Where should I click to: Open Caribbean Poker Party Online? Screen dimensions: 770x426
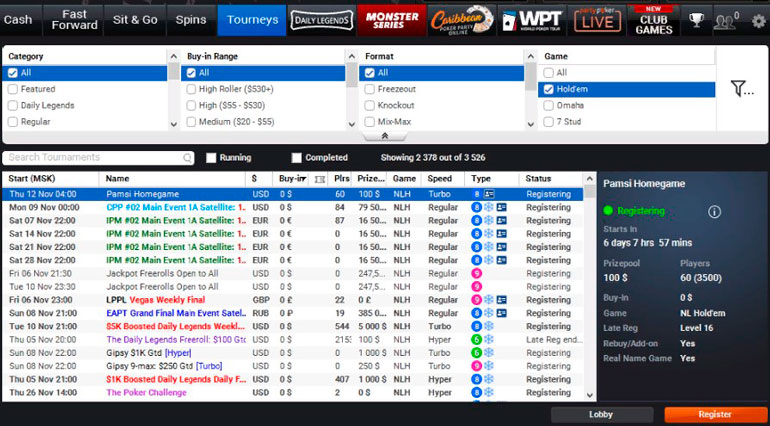(462, 19)
